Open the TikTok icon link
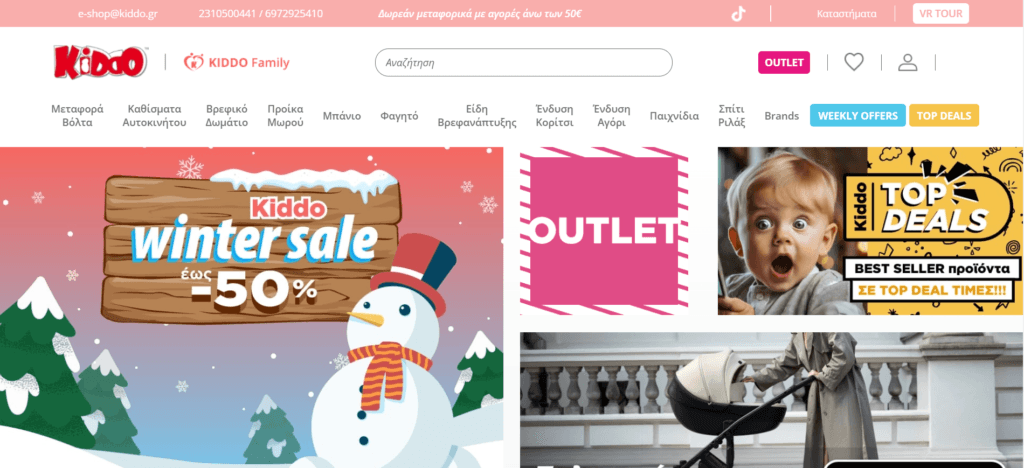Viewport: 1024px width, 468px height. pyautogui.click(x=738, y=14)
